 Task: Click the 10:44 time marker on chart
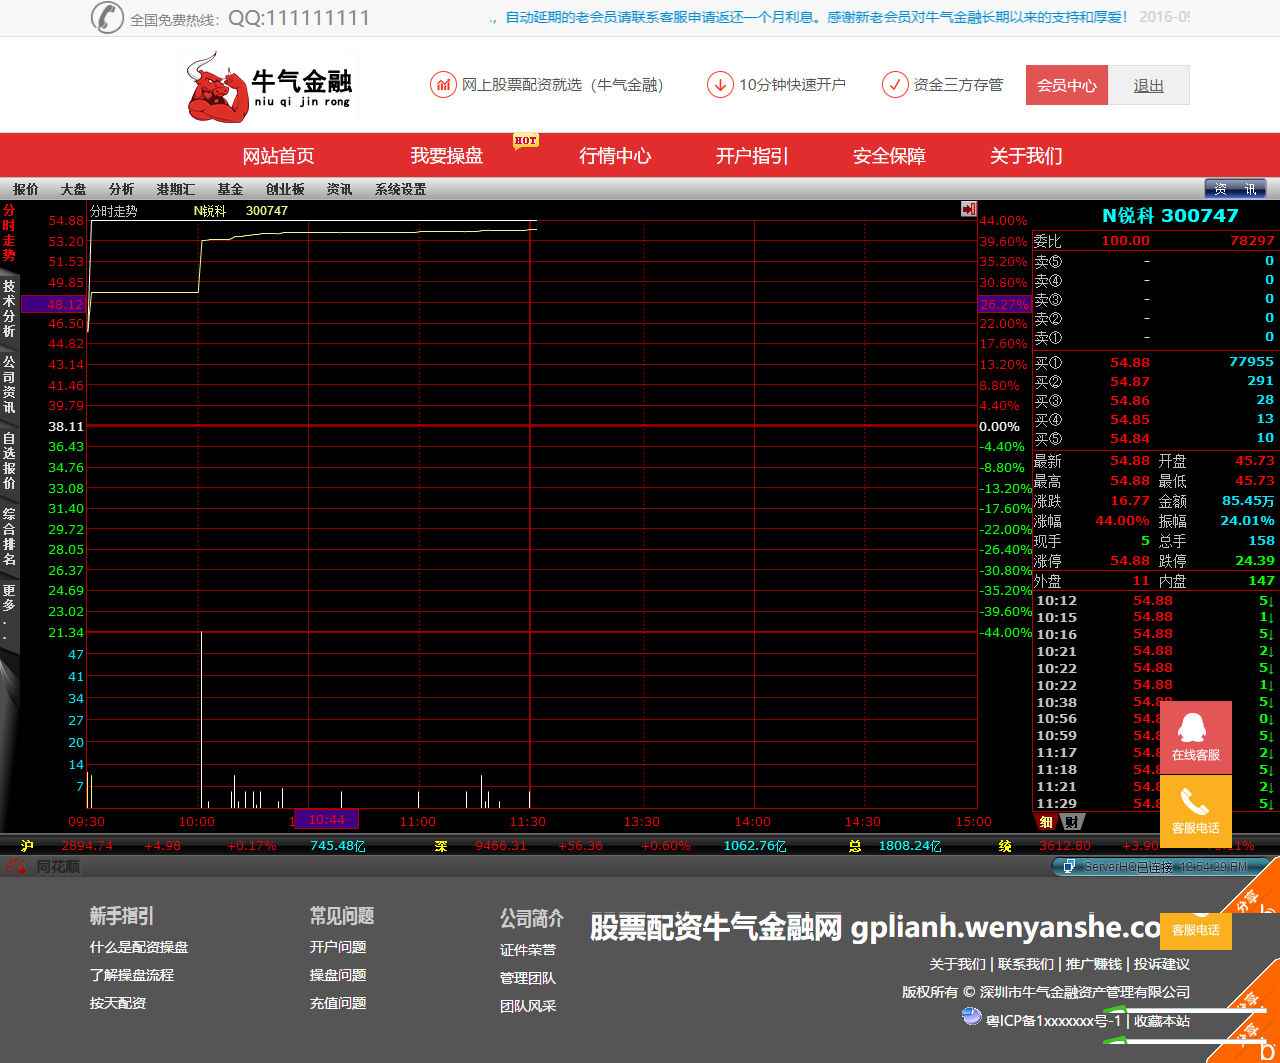326,820
